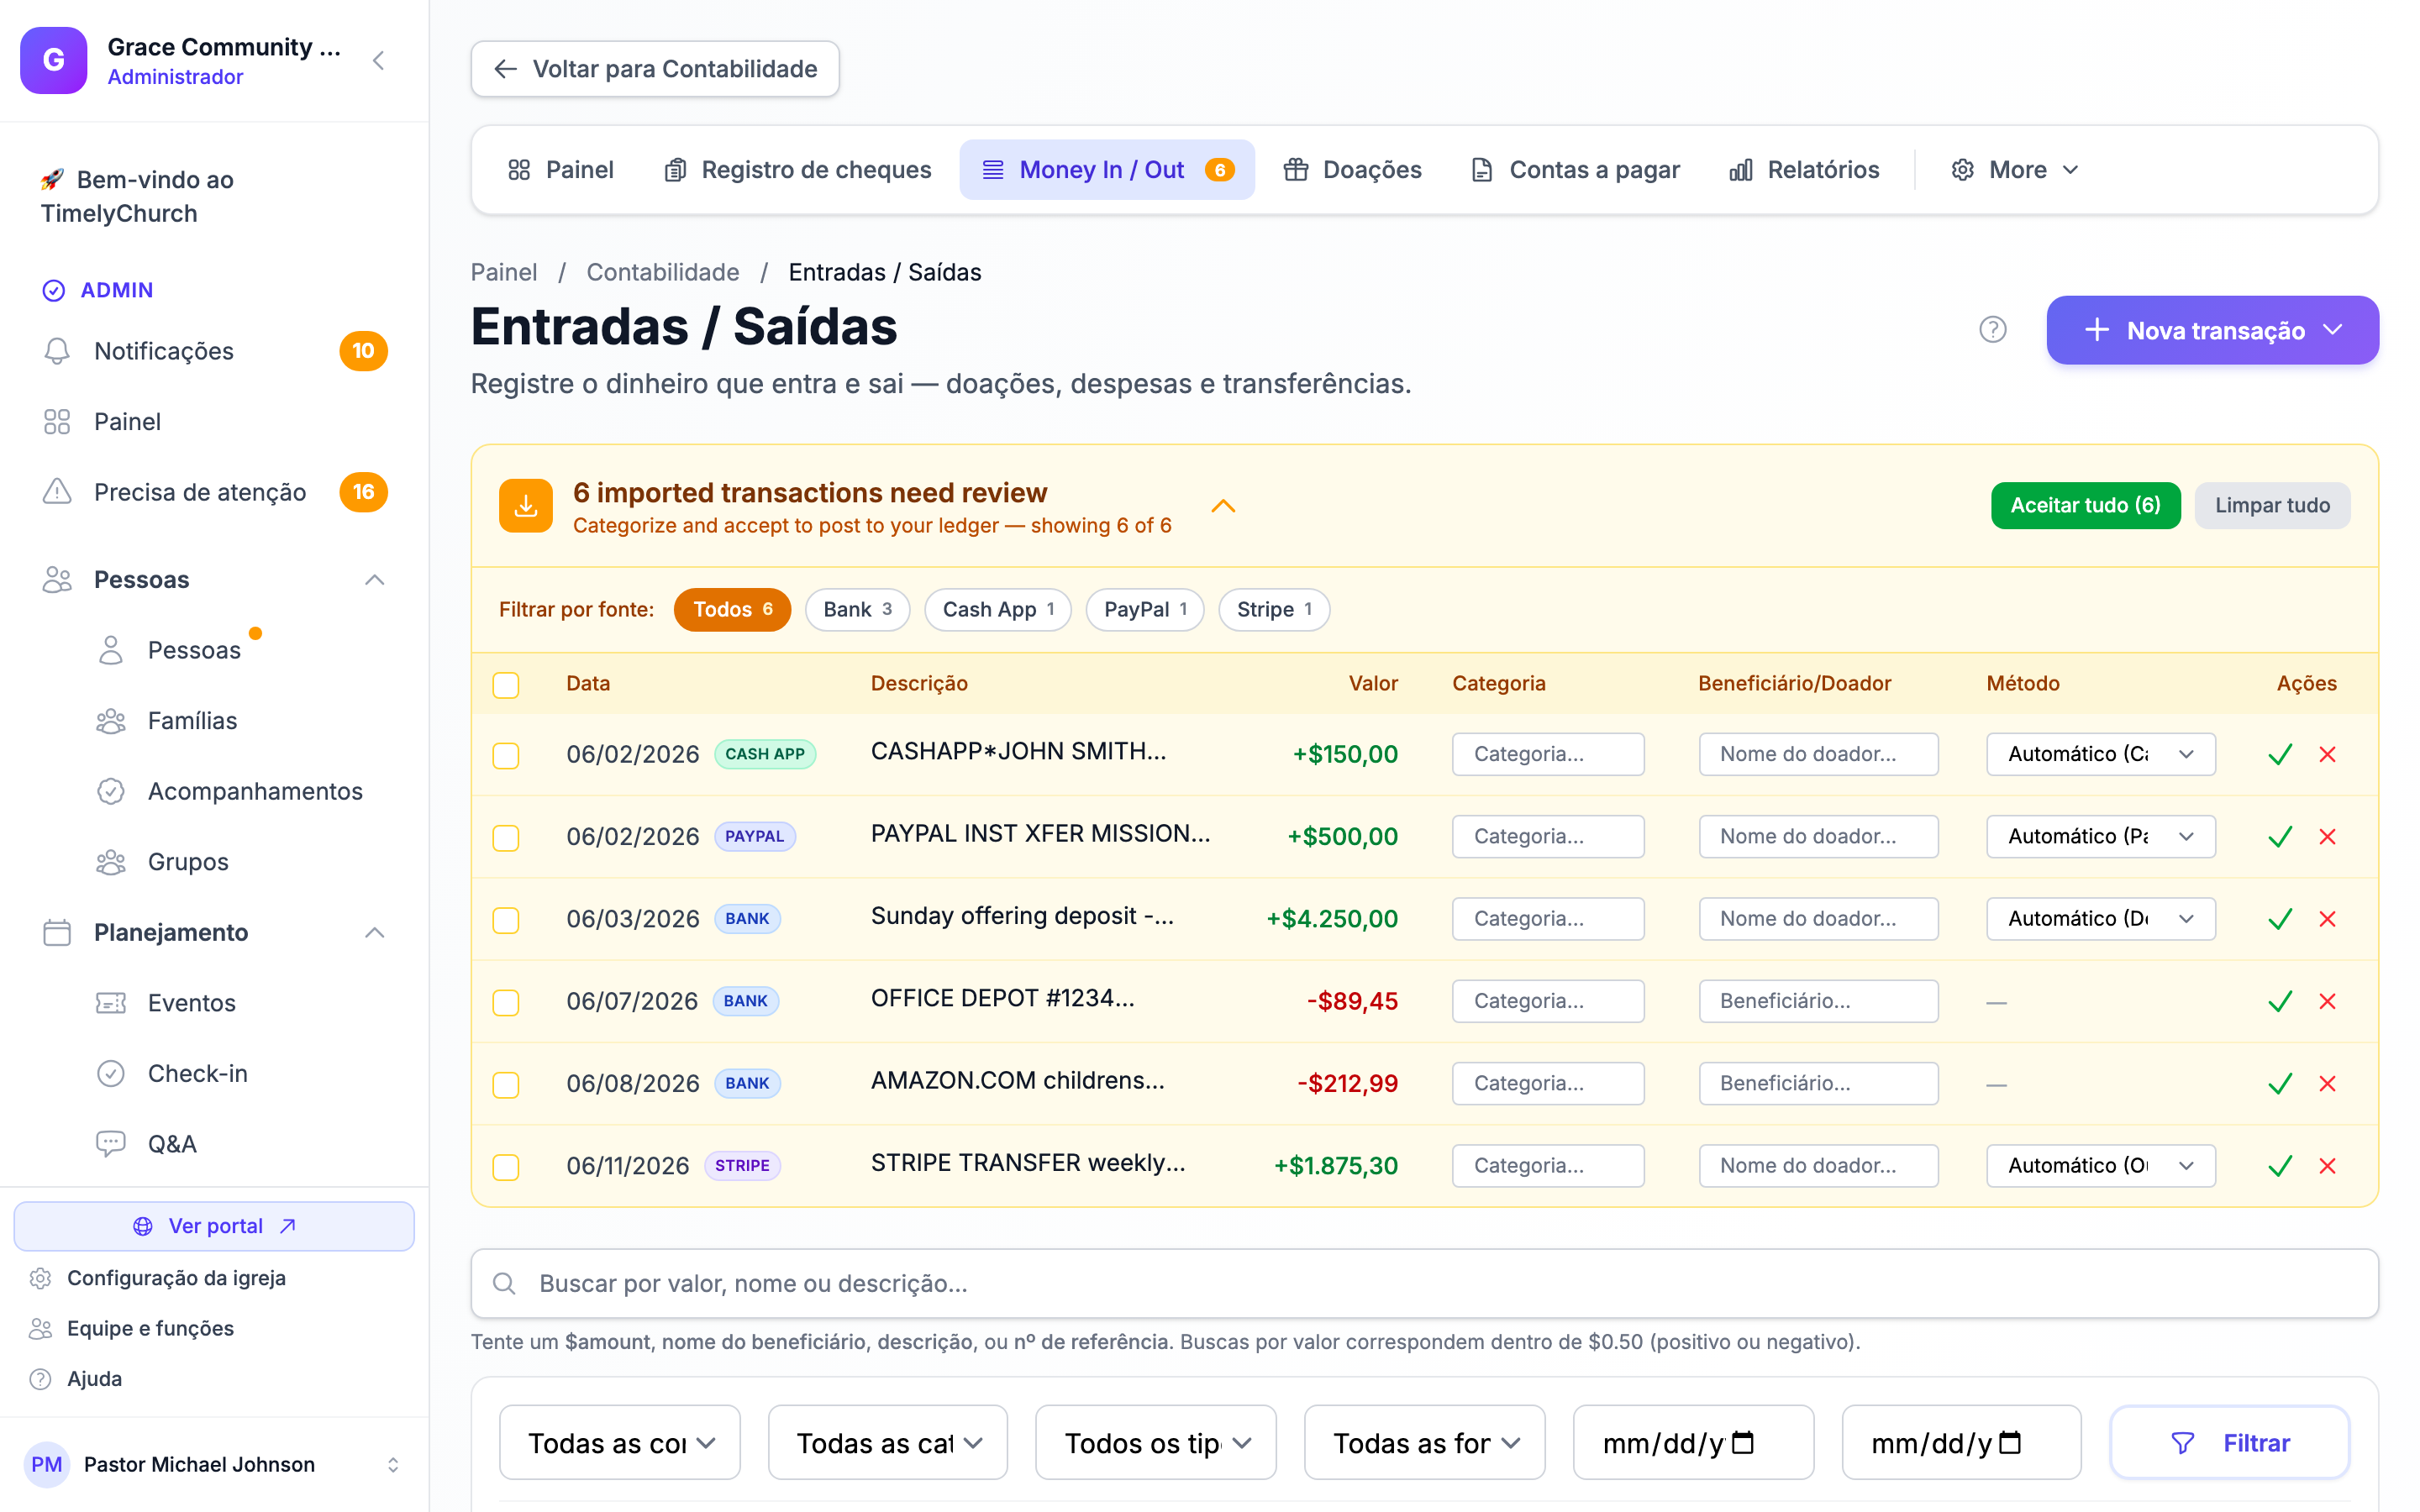Check the Sunday offering deposit row checkbox
The width and height of the screenshot is (2420, 1512).
(x=506, y=919)
